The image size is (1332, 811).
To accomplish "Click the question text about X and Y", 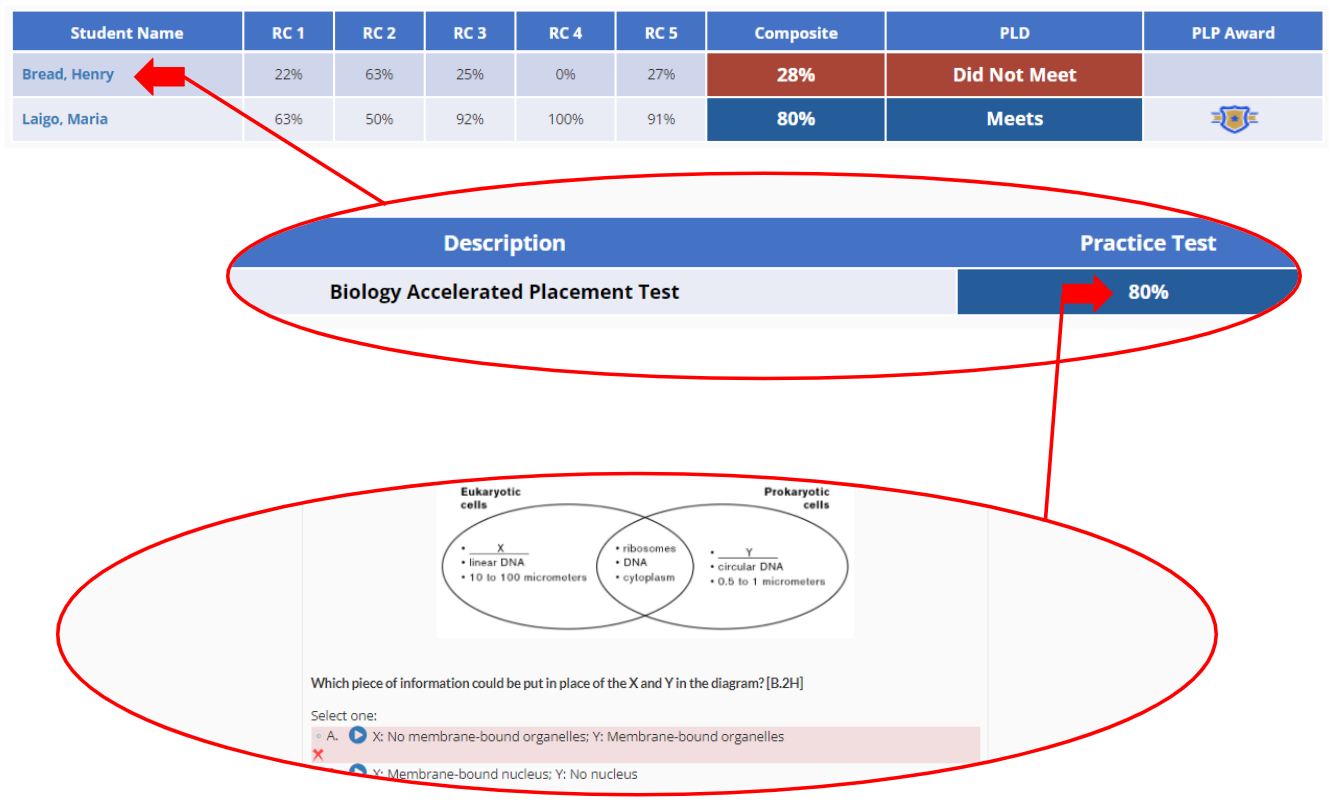I will (557, 683).
